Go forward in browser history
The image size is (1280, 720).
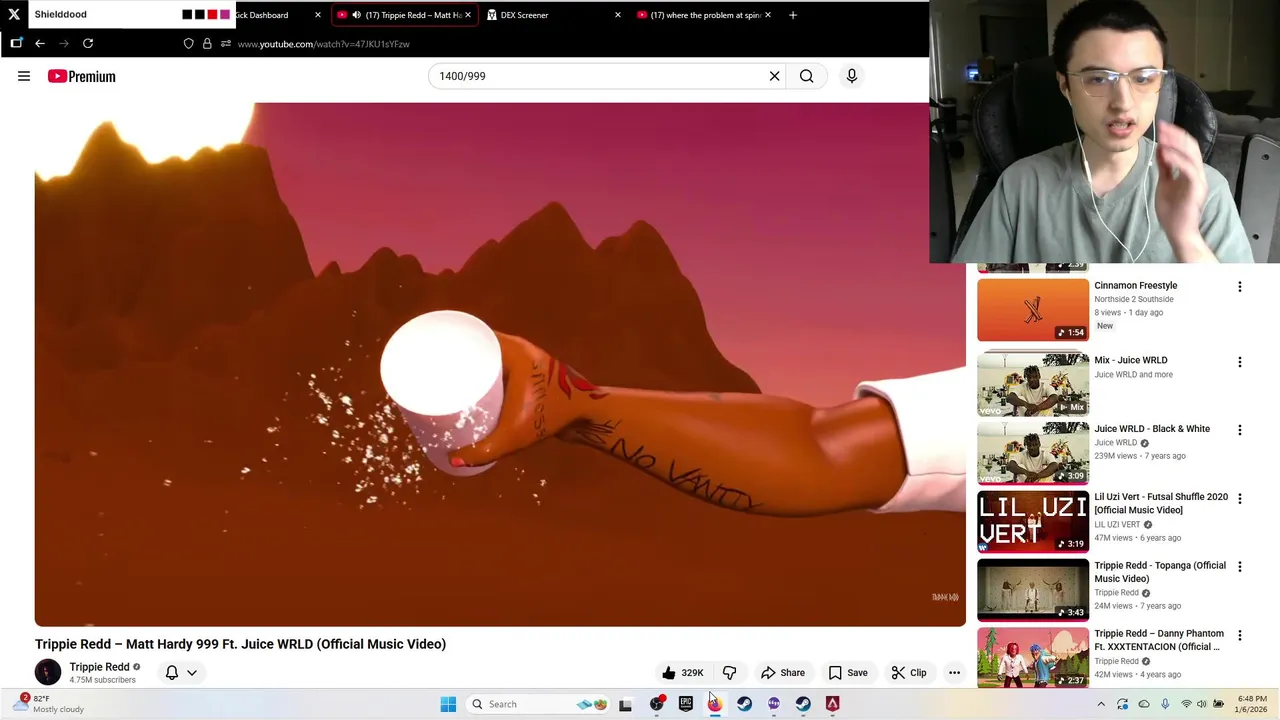[x=64, y=43]
